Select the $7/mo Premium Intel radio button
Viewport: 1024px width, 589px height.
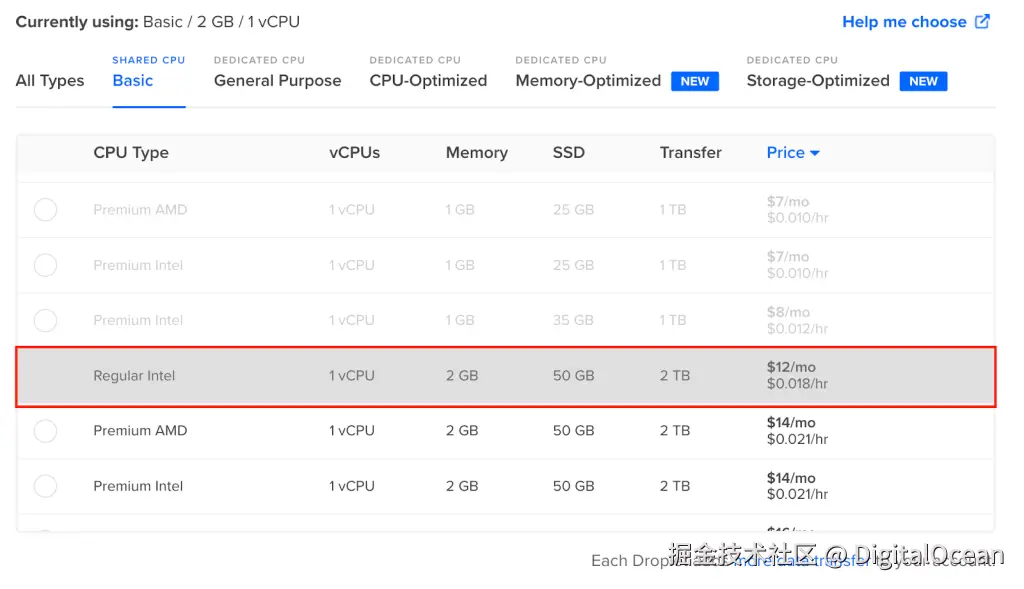(x=45, y=265)
